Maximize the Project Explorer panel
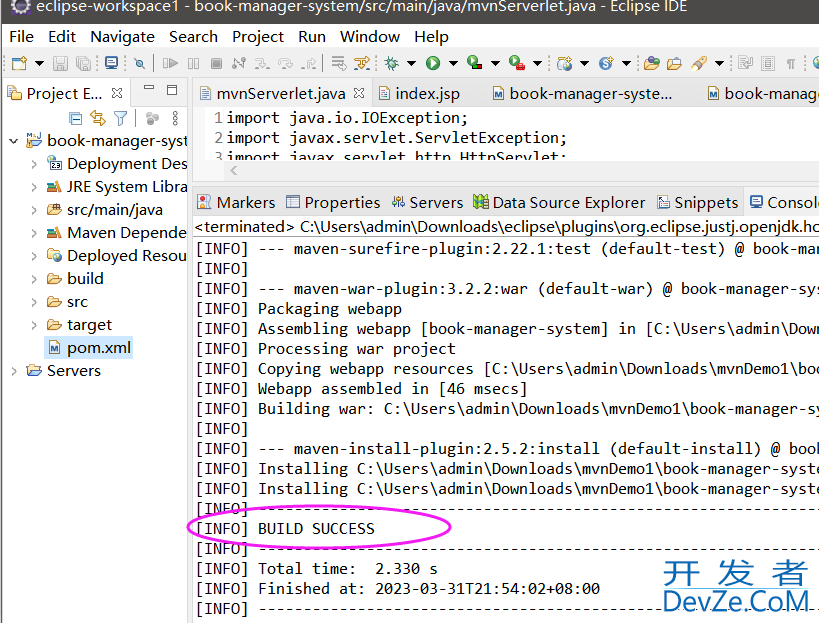The height and width of the screenshot is (623, 819). (172, 90)
